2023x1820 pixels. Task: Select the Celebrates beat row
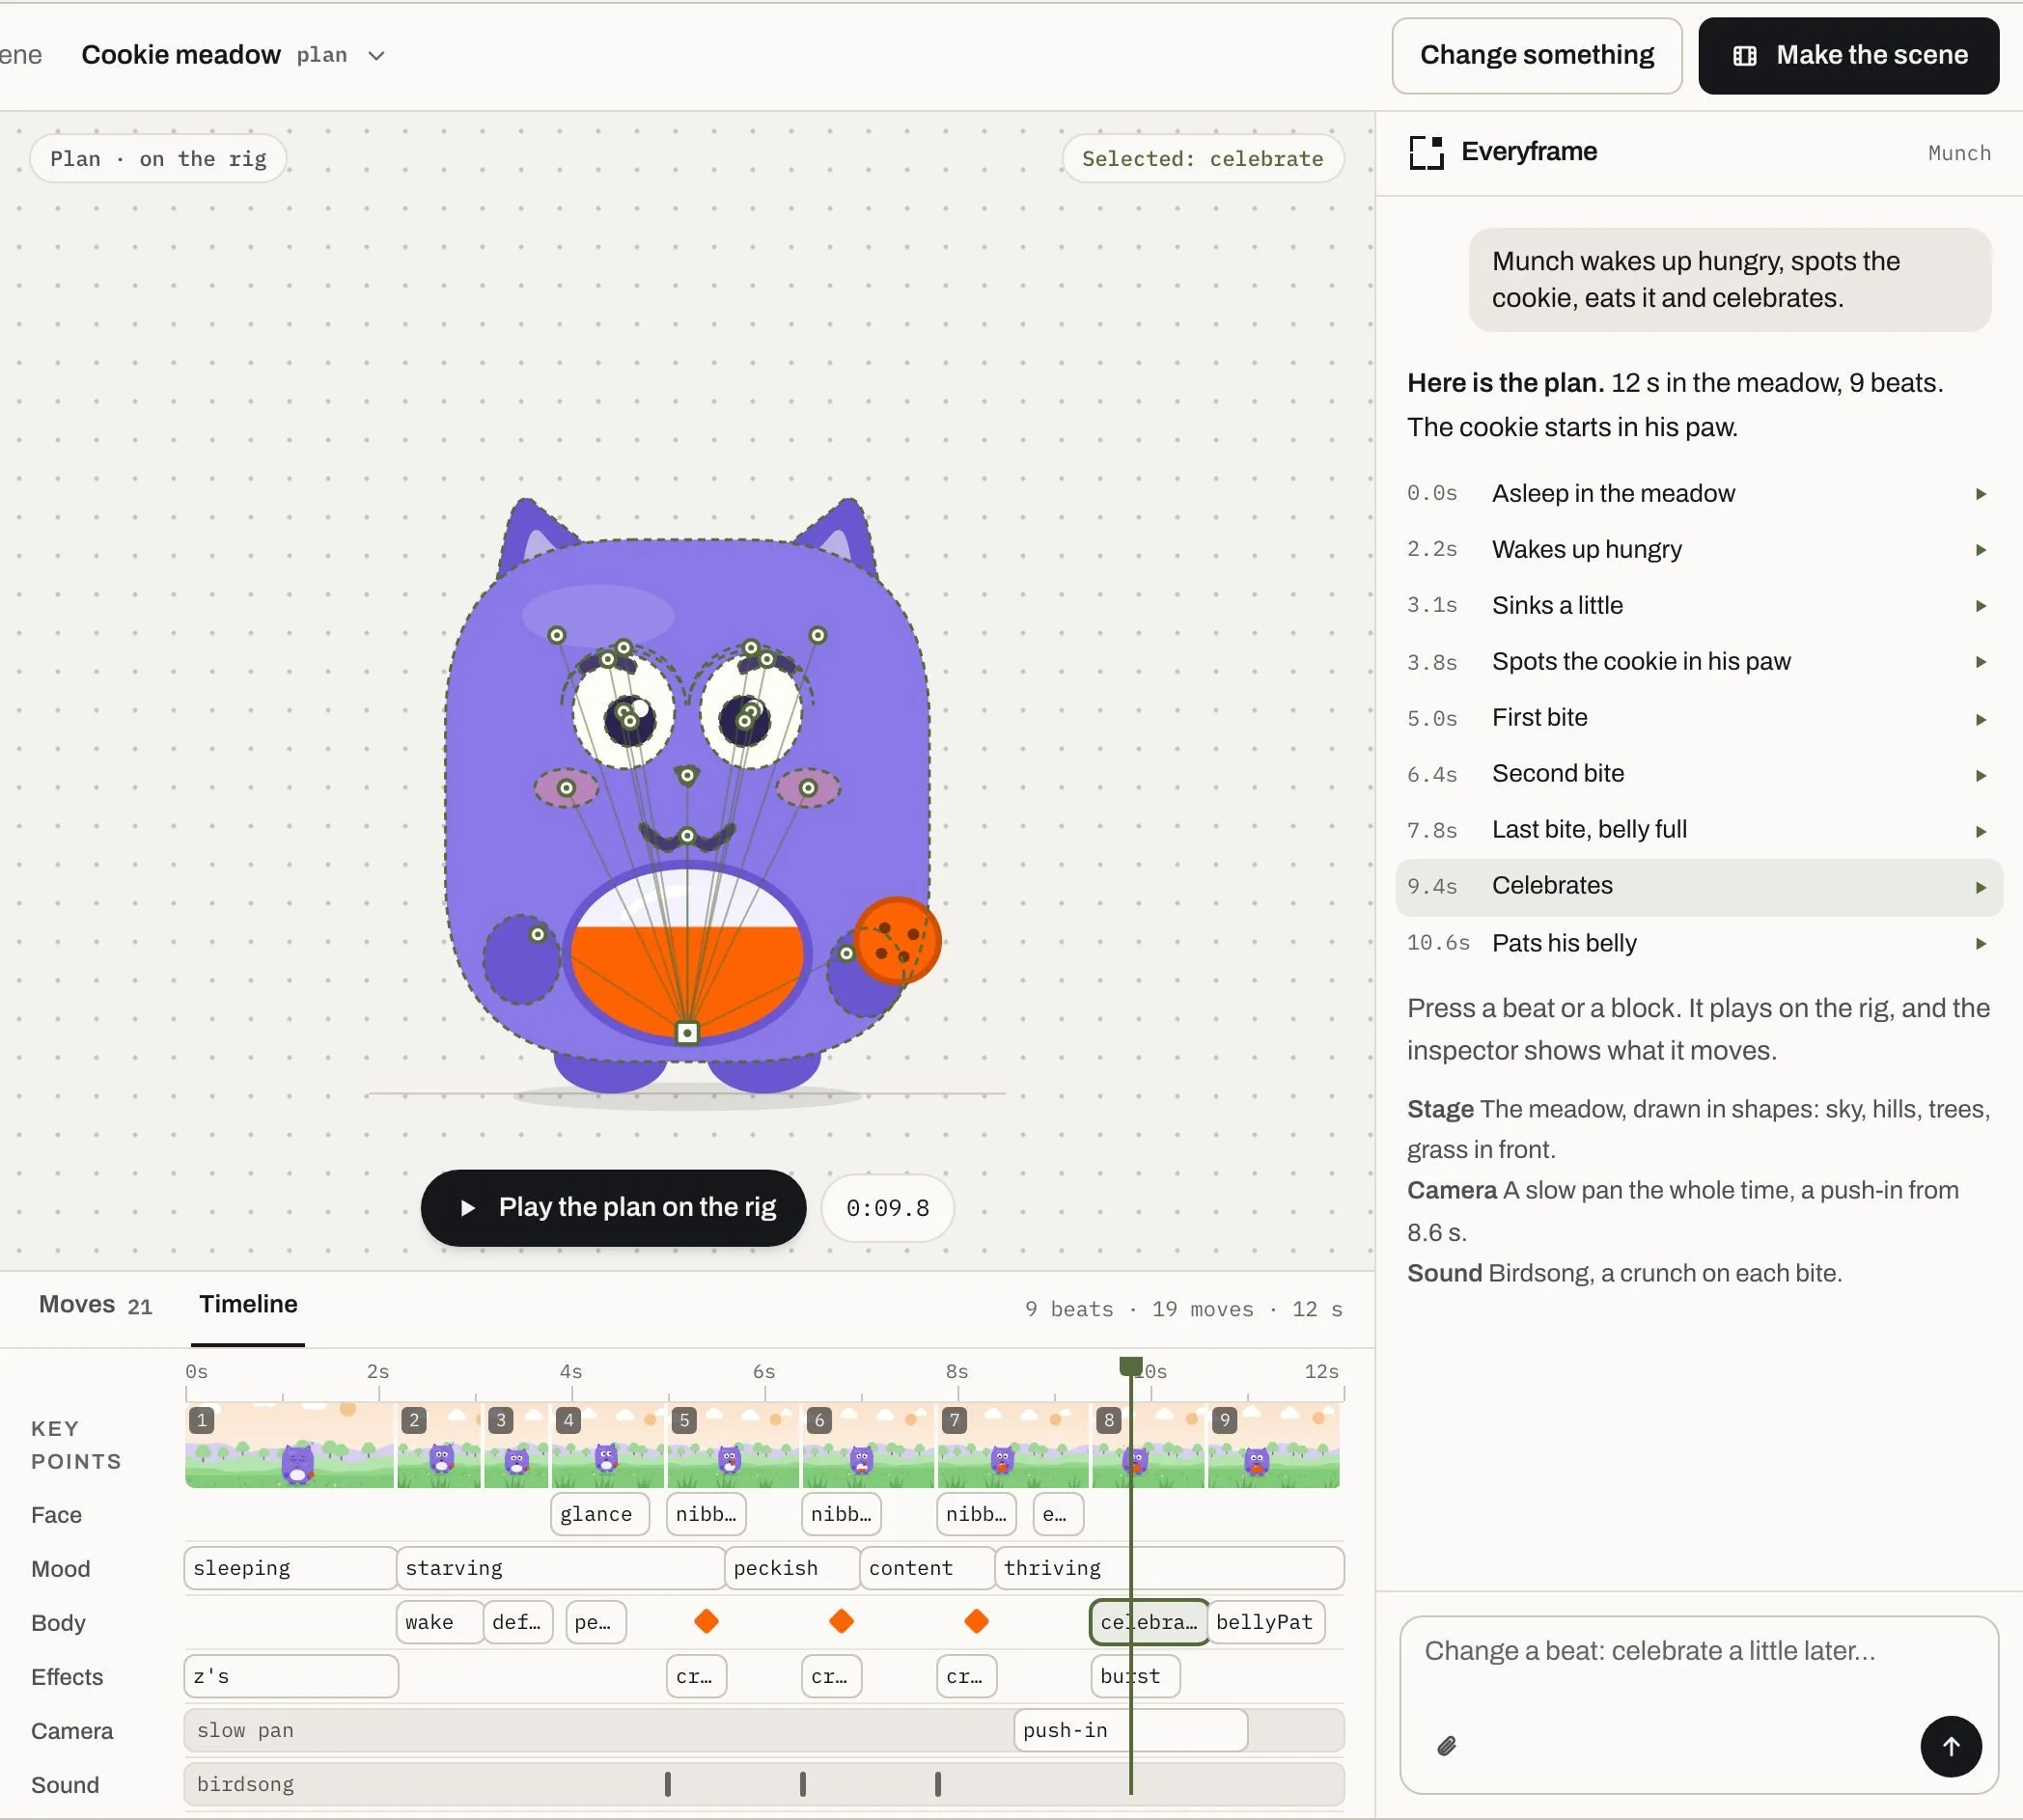point(1698,887)
